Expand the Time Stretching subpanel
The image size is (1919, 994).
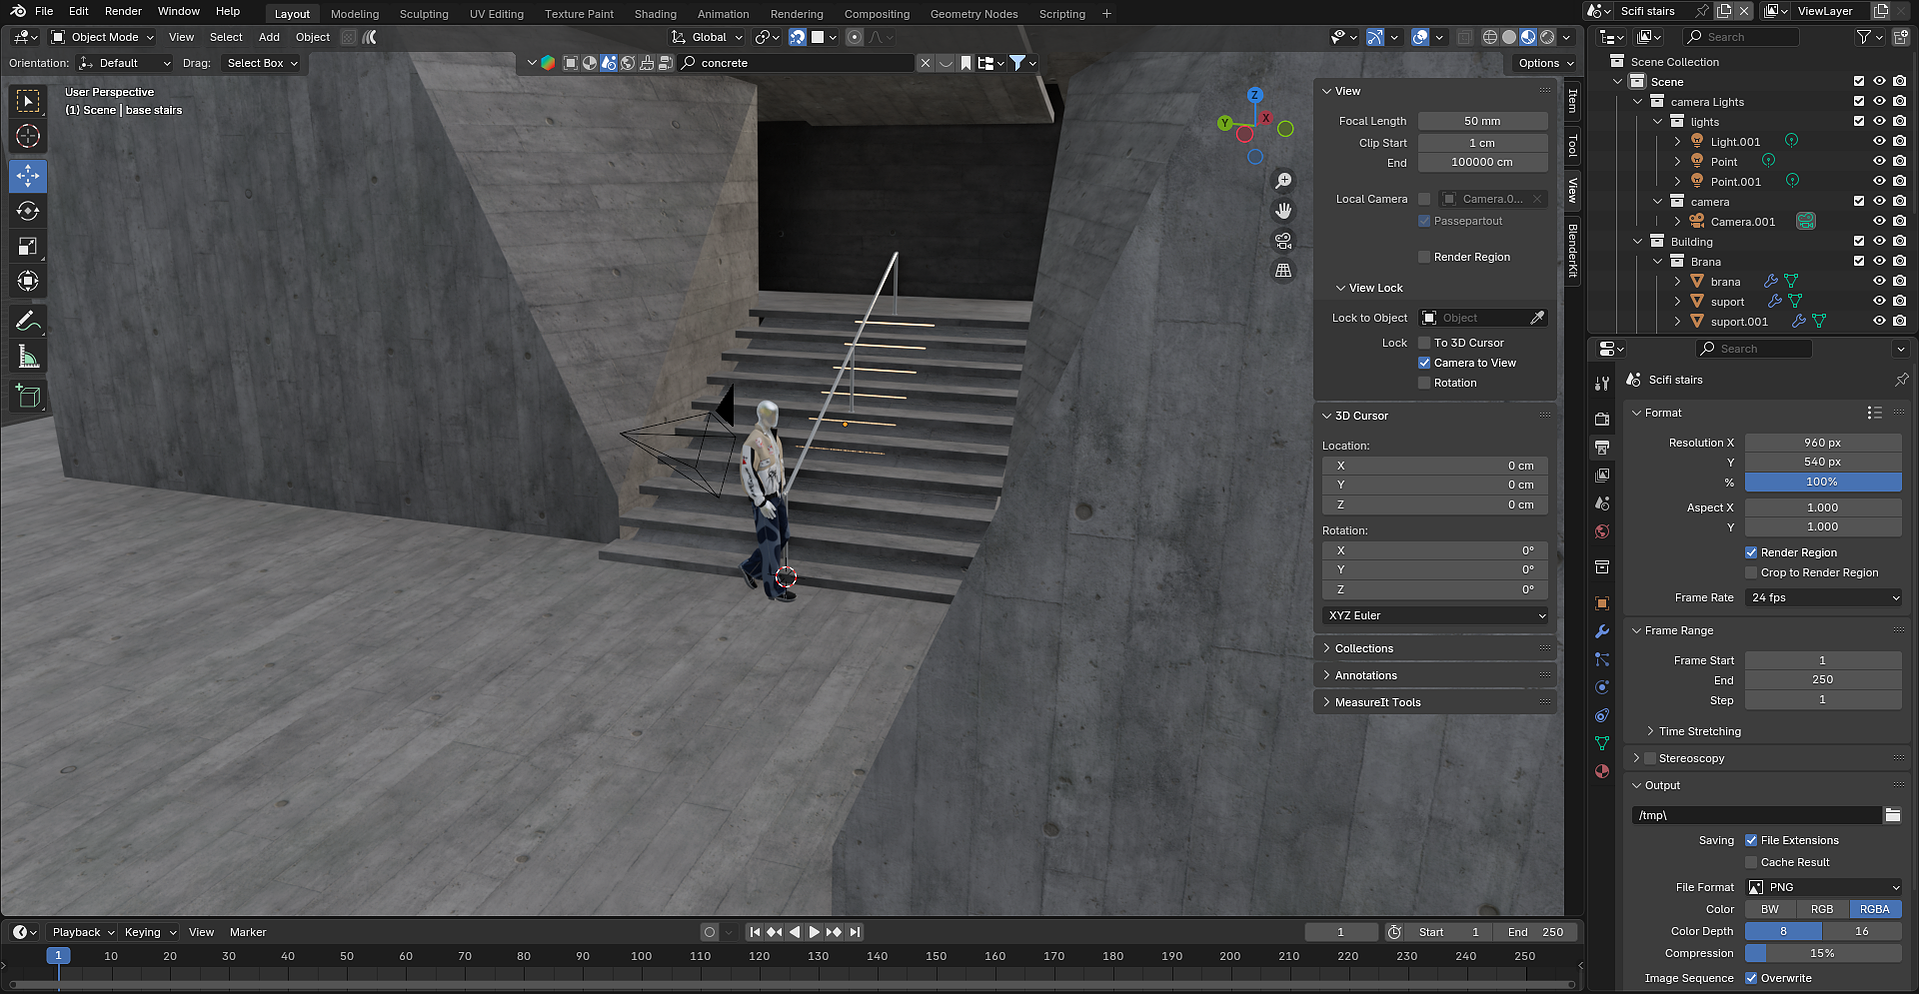1699,731
